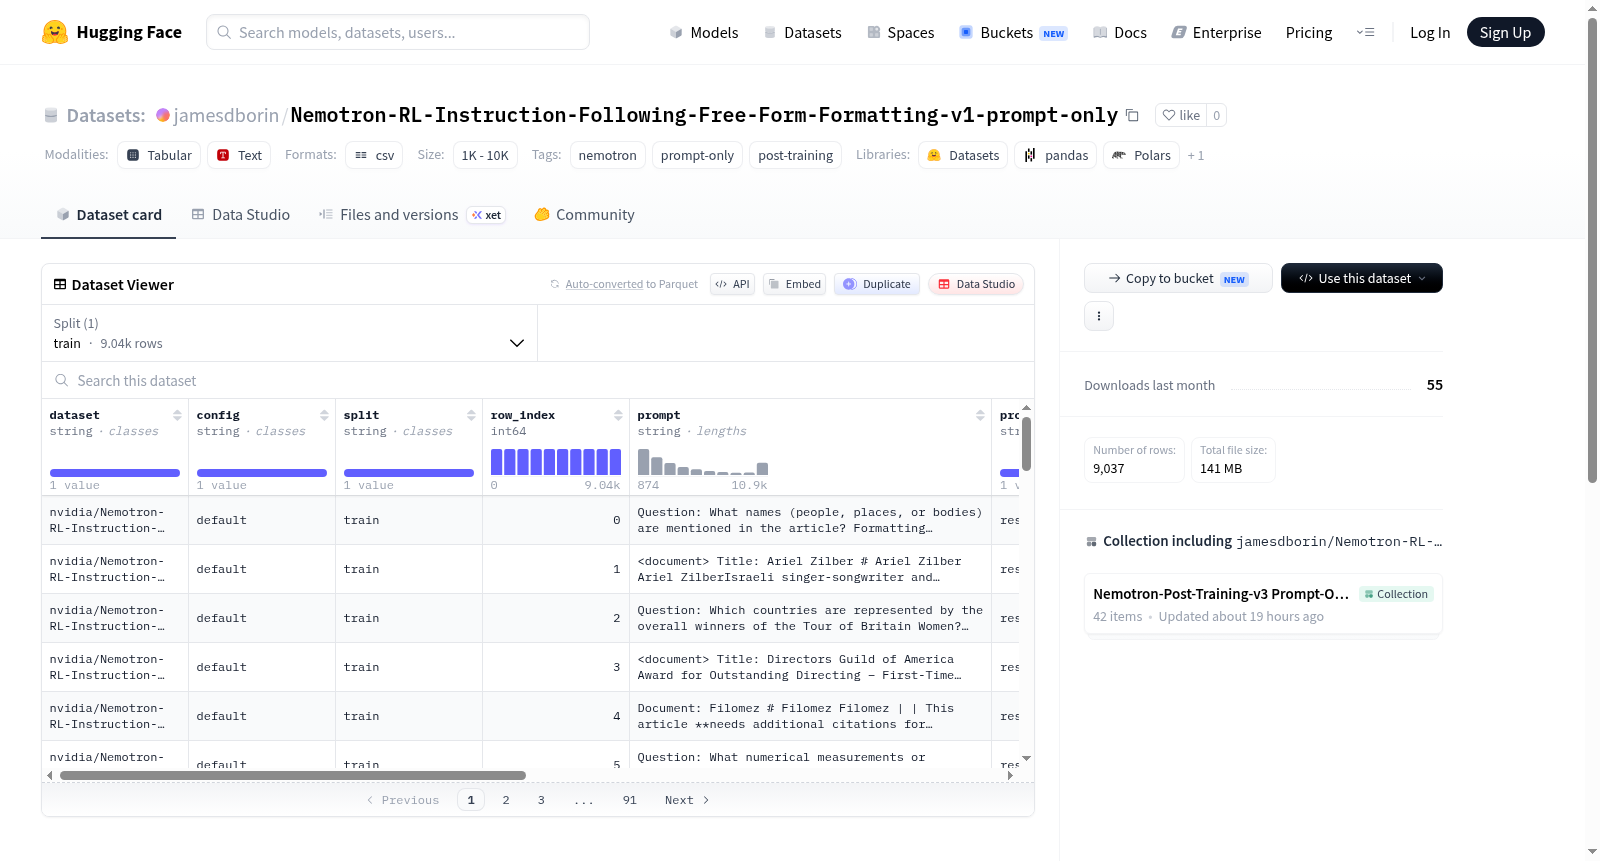Screen dimensions: 1600x861
Task: Open the Data Studio tab
Action: coord(241,215)
